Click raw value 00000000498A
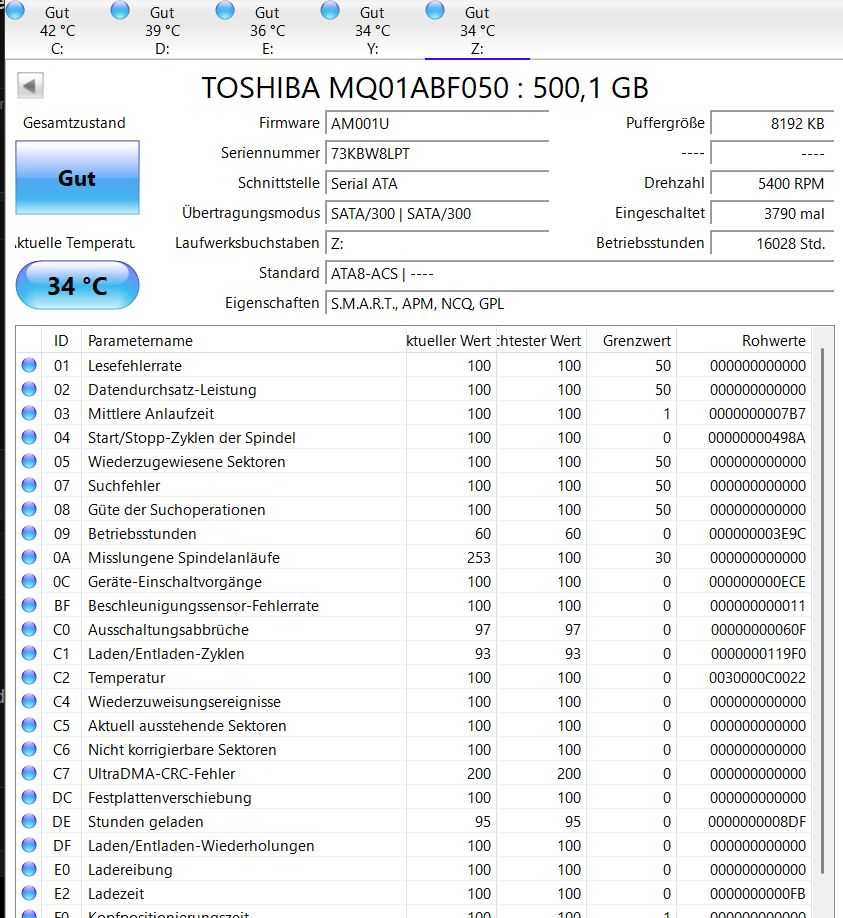Image resolution: width=843 pixels, height=918 pixels. (x=757, y=438)
